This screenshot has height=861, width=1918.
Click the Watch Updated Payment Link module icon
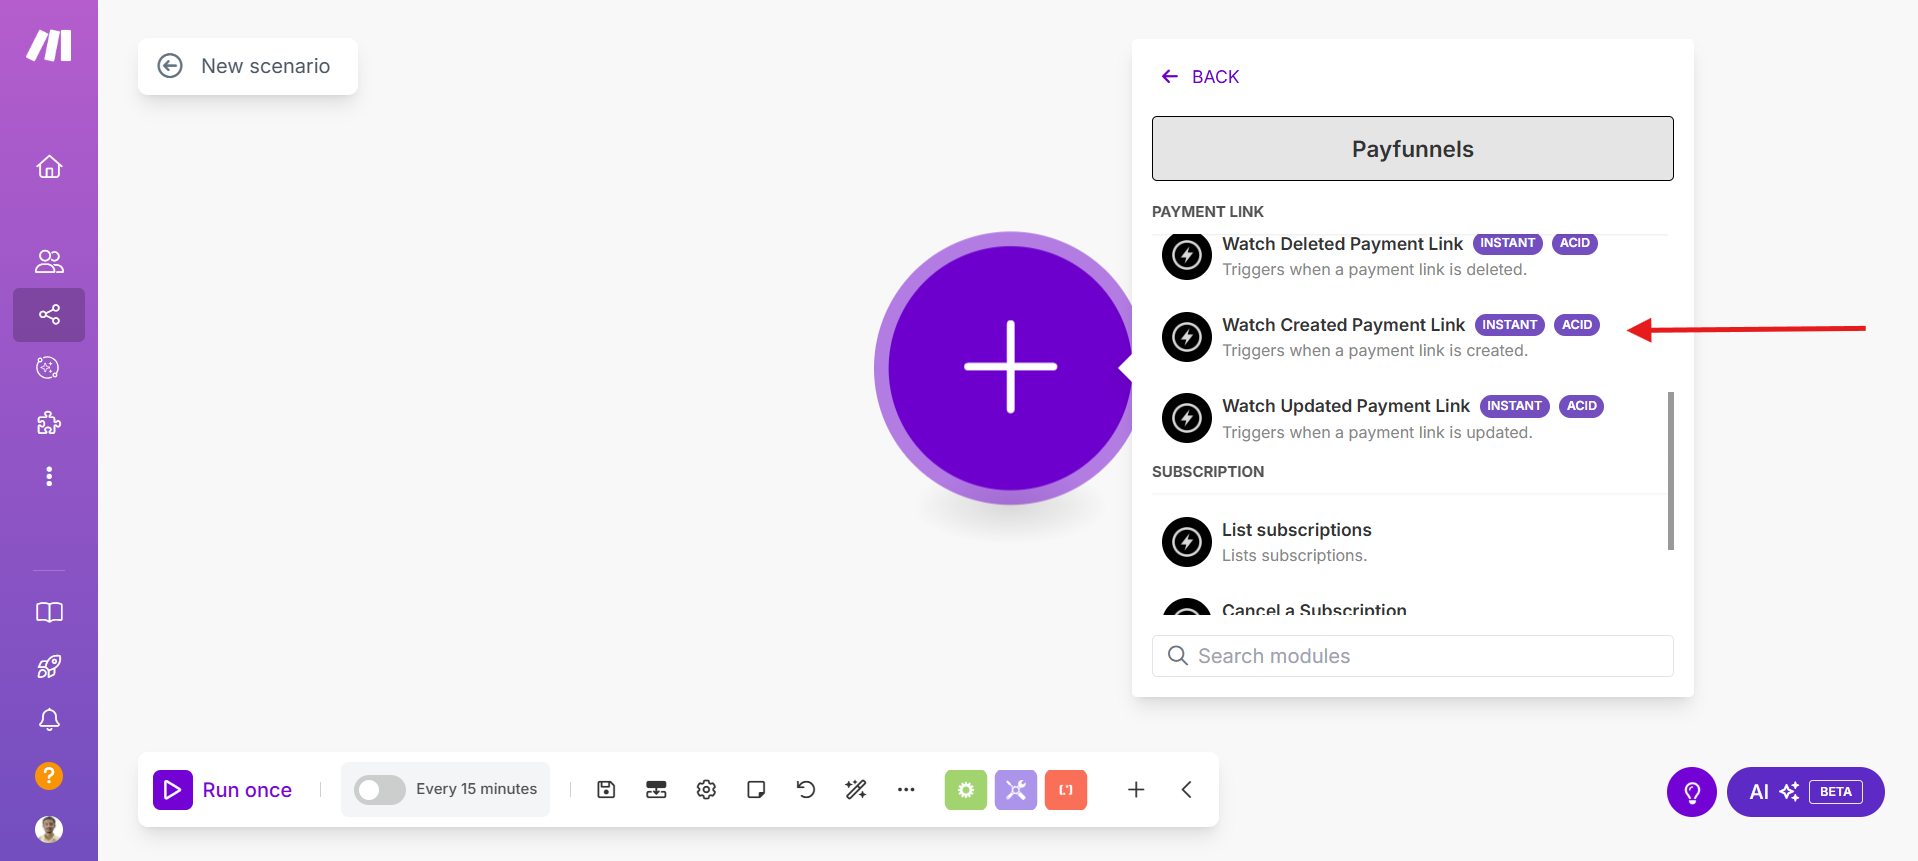tap(1187, 418)
